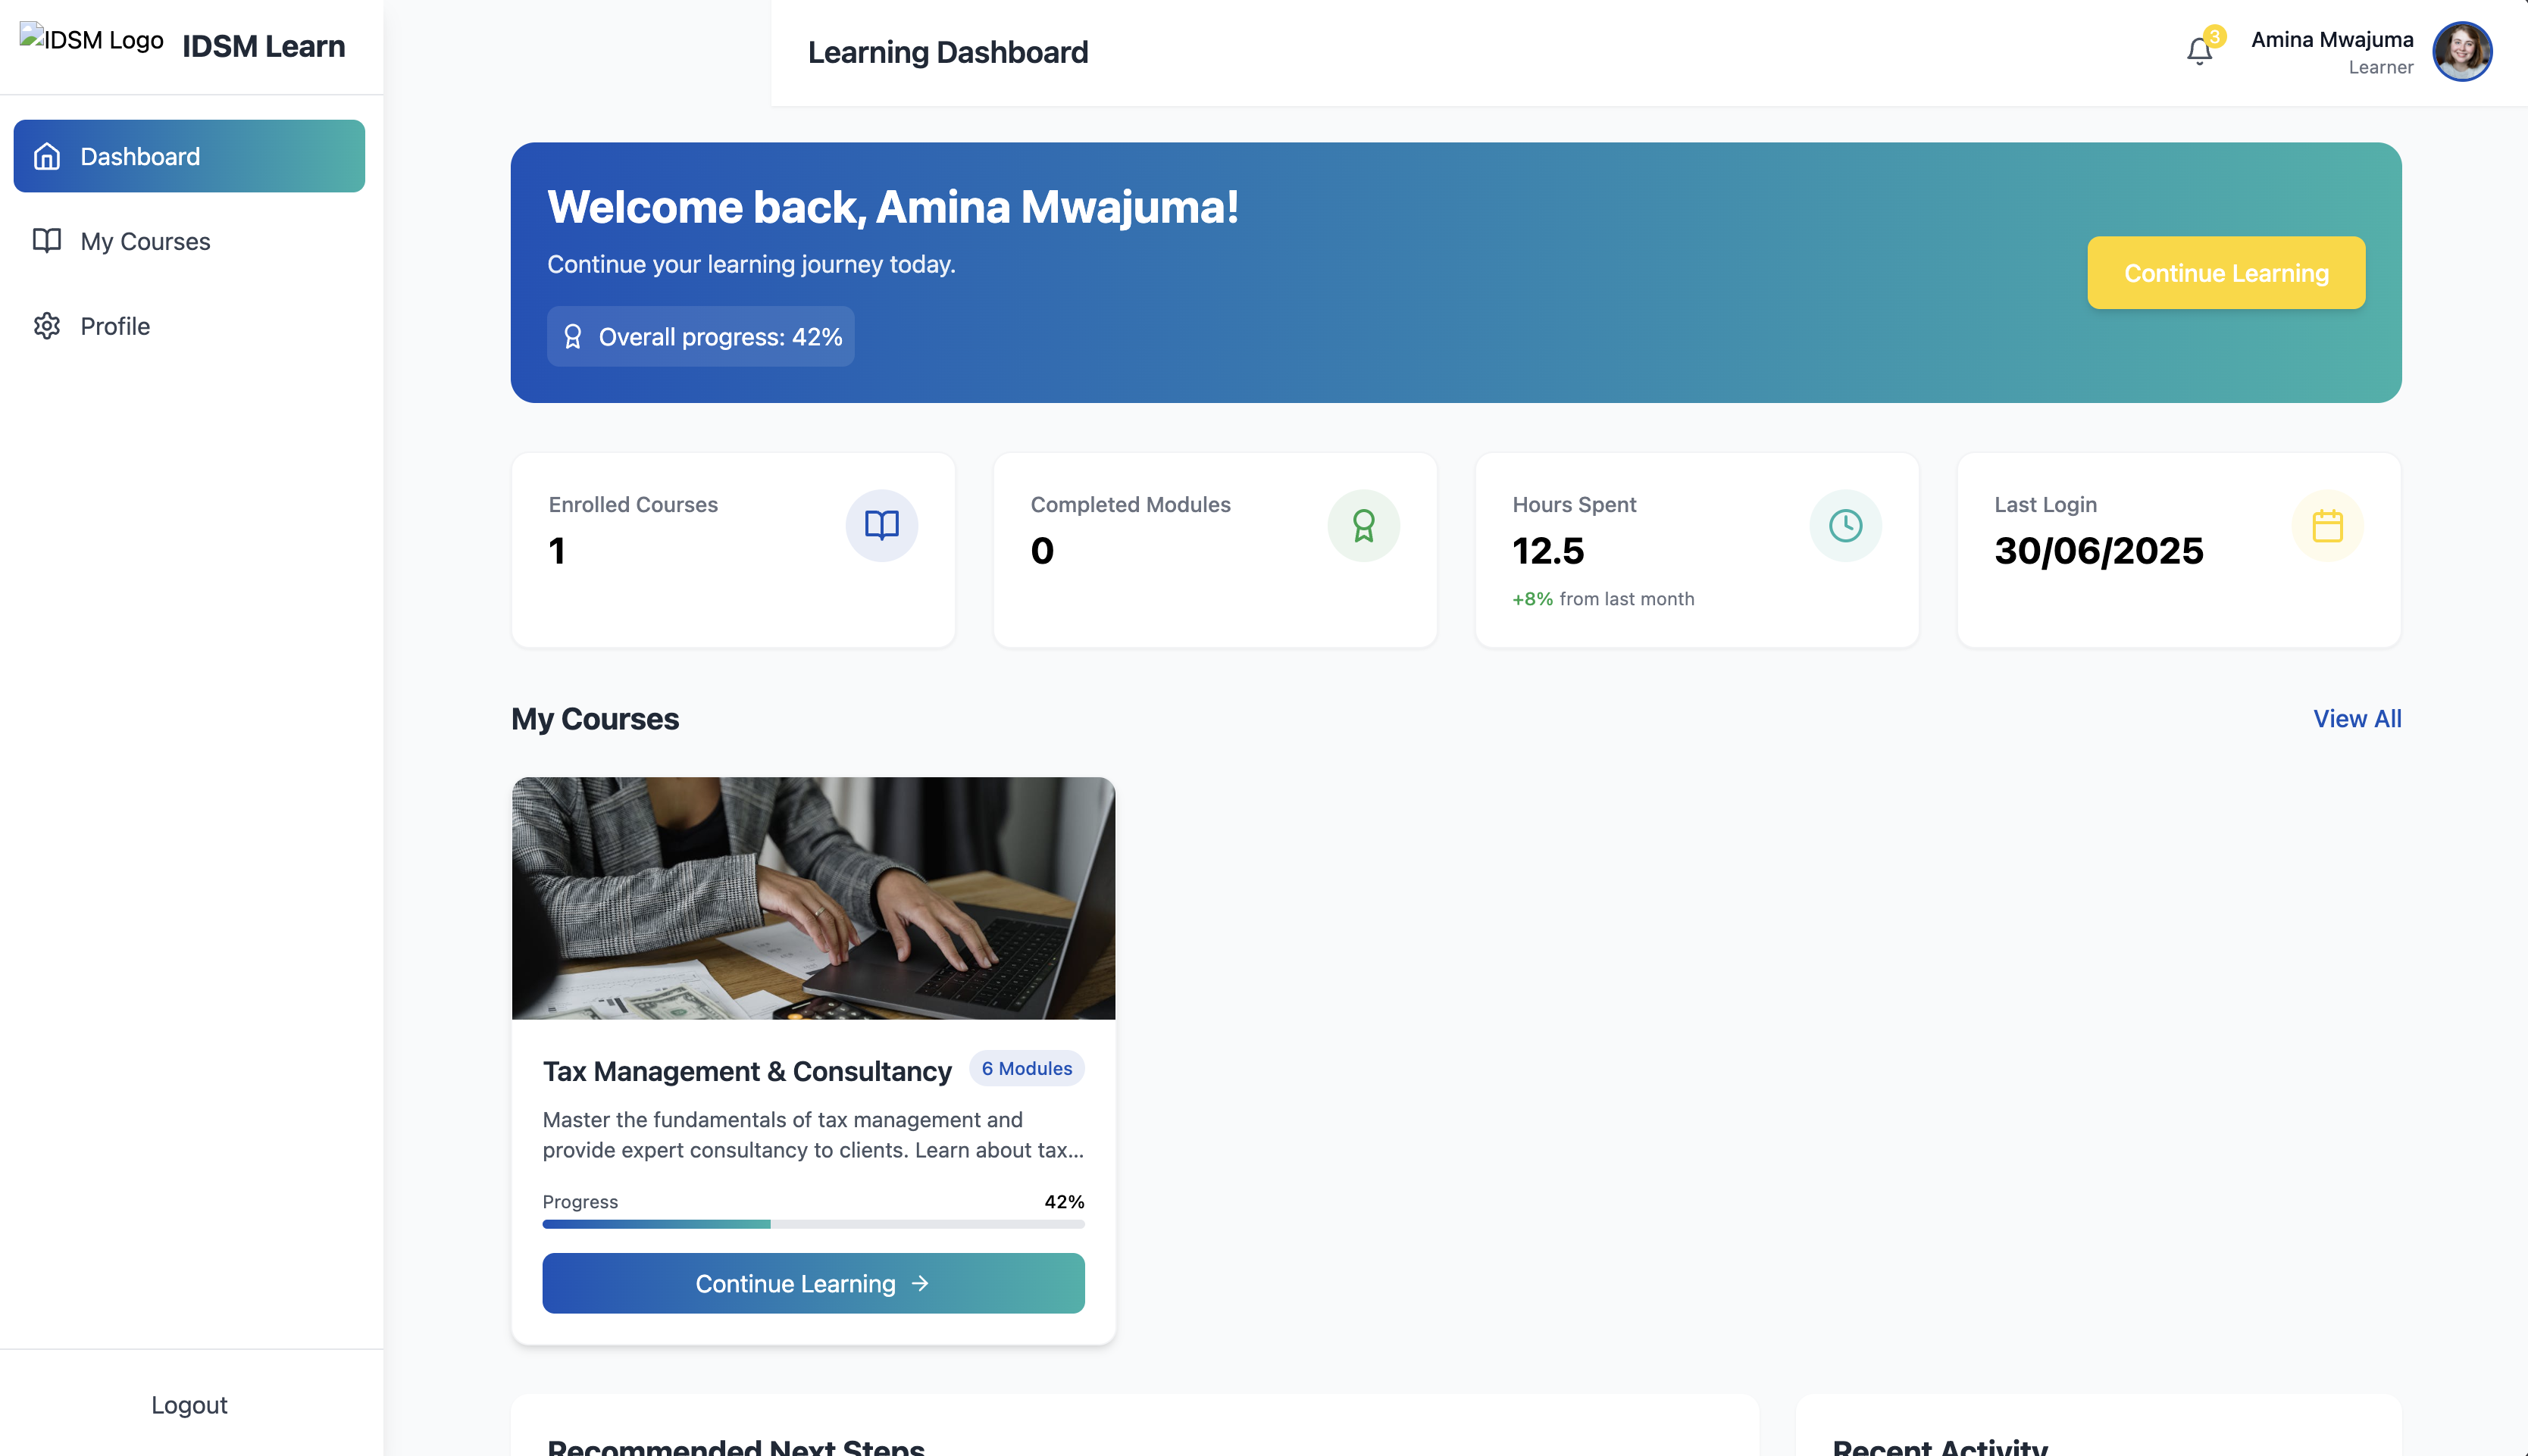The height and width of the screenshot is (1456, 2528).
Task: Click the award icon beside Overall progress
Action: coord(573,337)
